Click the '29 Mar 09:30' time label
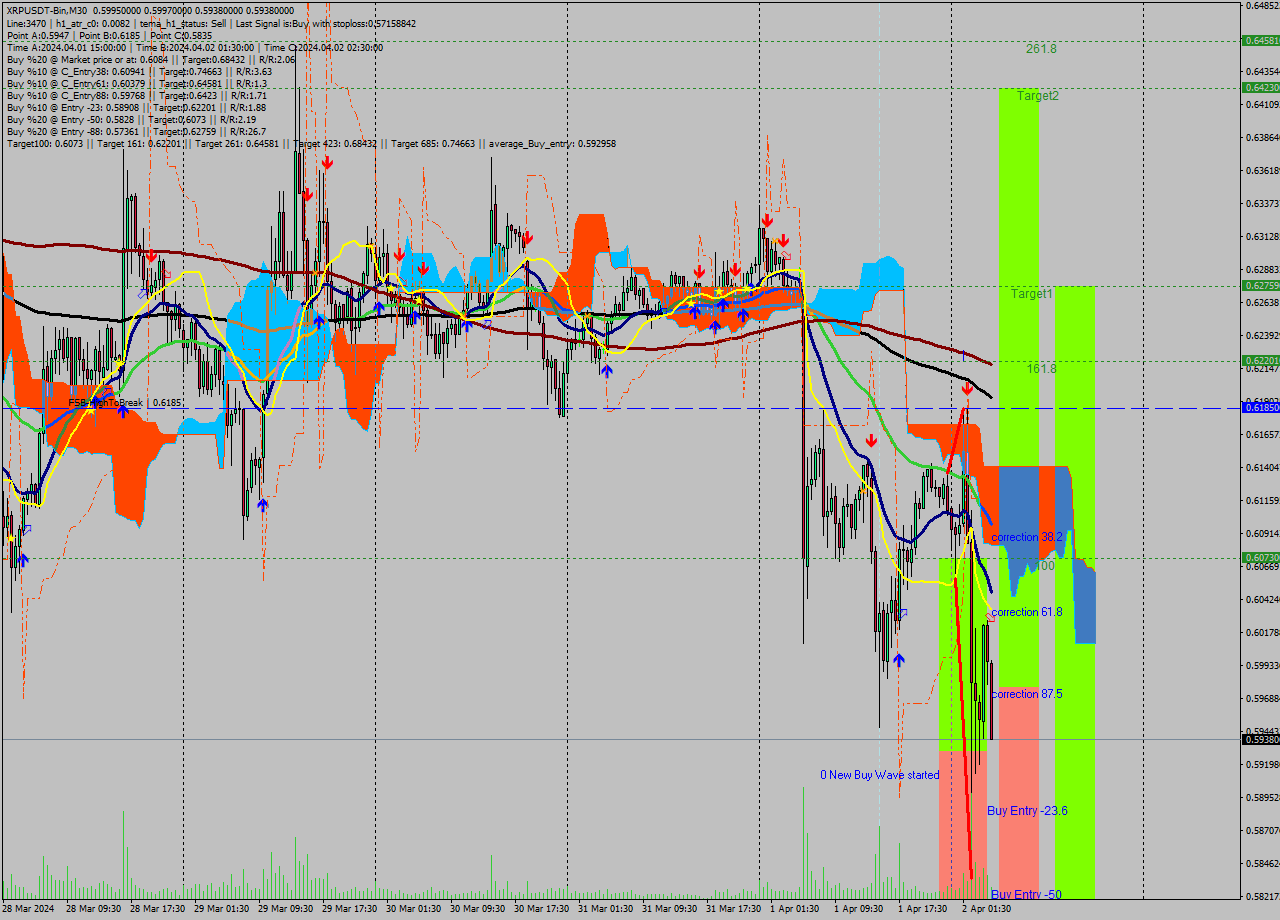Image resolution: width=1280 pixels, height=920 pixels. (x=285, y=909)
